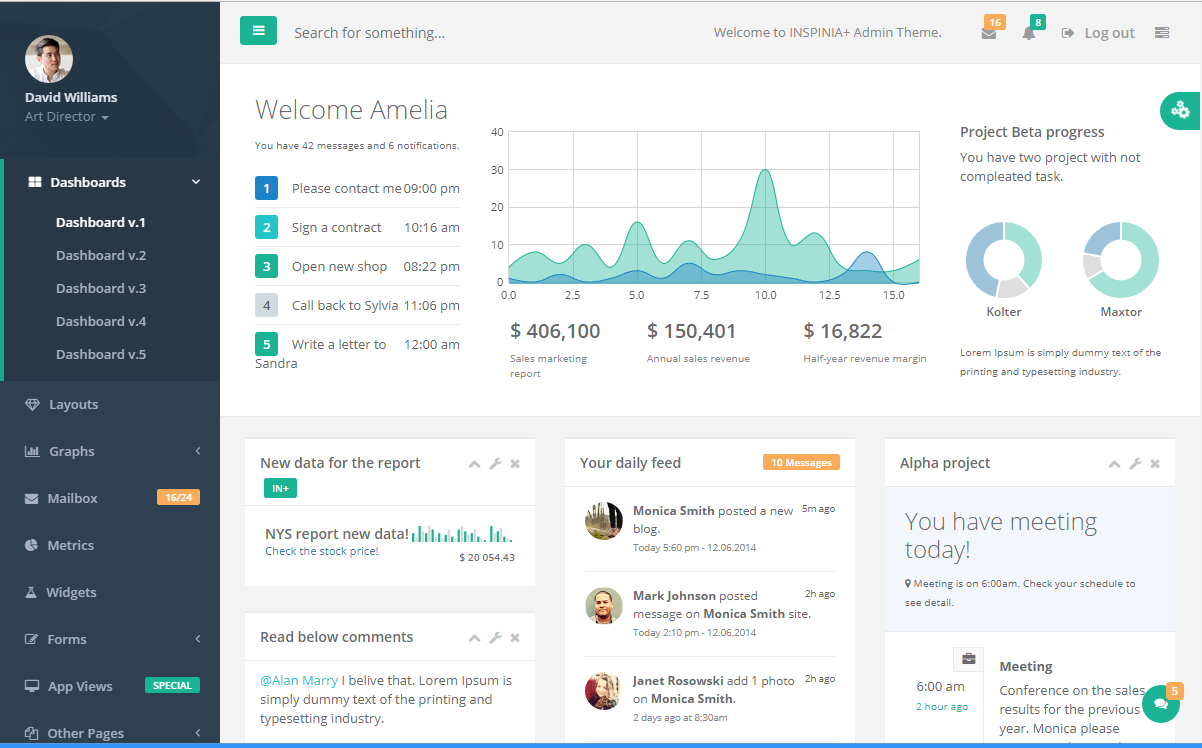Close the New data for the report panel
The height and width of the screenshot is (748, 1202).
(x=515, y=463)
